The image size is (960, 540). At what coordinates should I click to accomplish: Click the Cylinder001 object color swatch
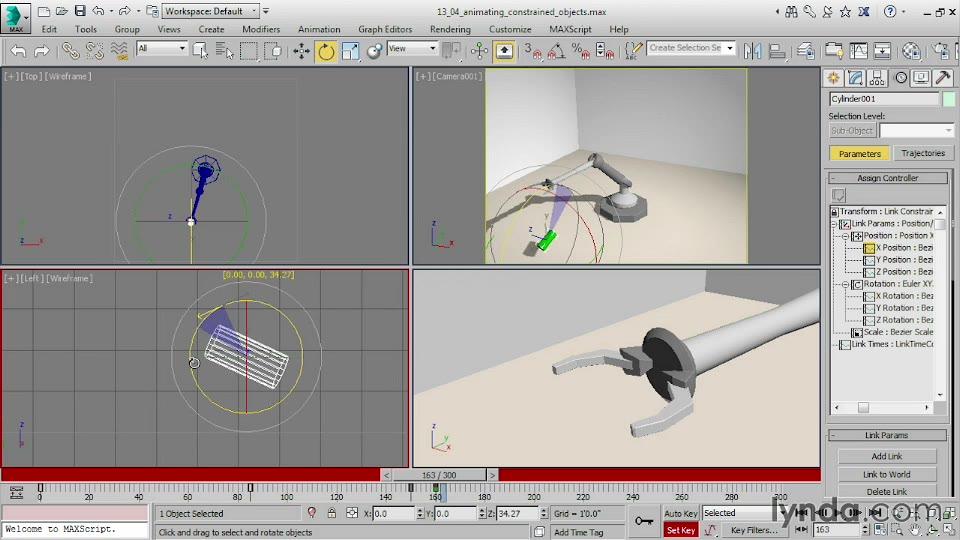point(948,99)
